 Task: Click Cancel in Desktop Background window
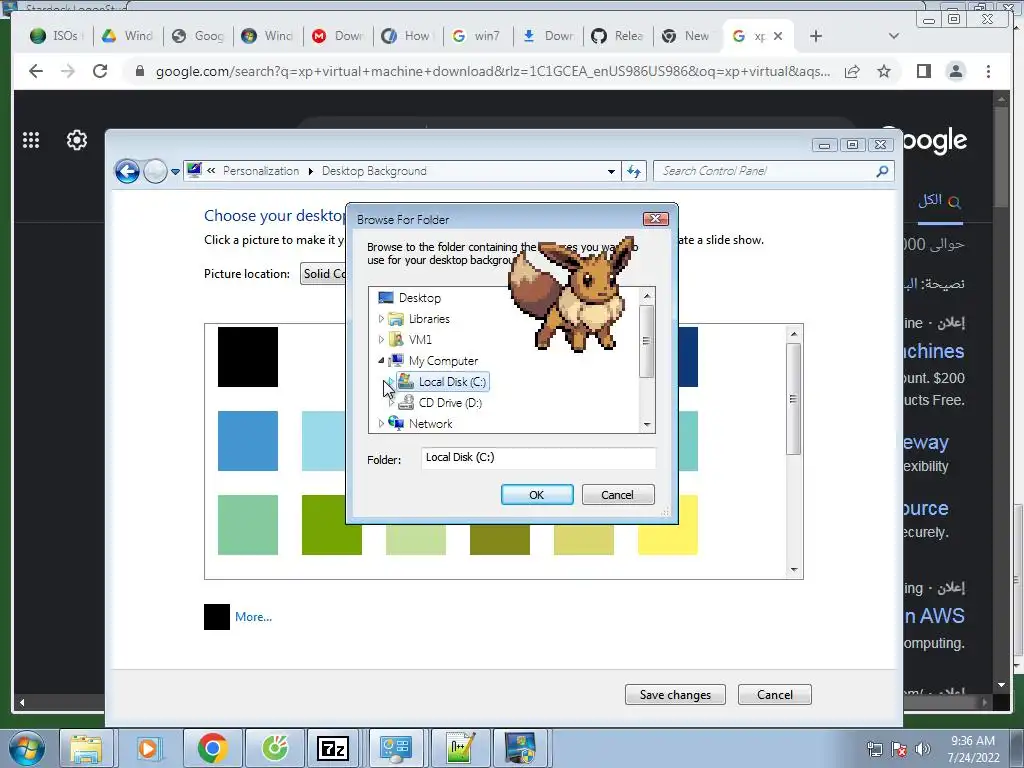[775, 694]
